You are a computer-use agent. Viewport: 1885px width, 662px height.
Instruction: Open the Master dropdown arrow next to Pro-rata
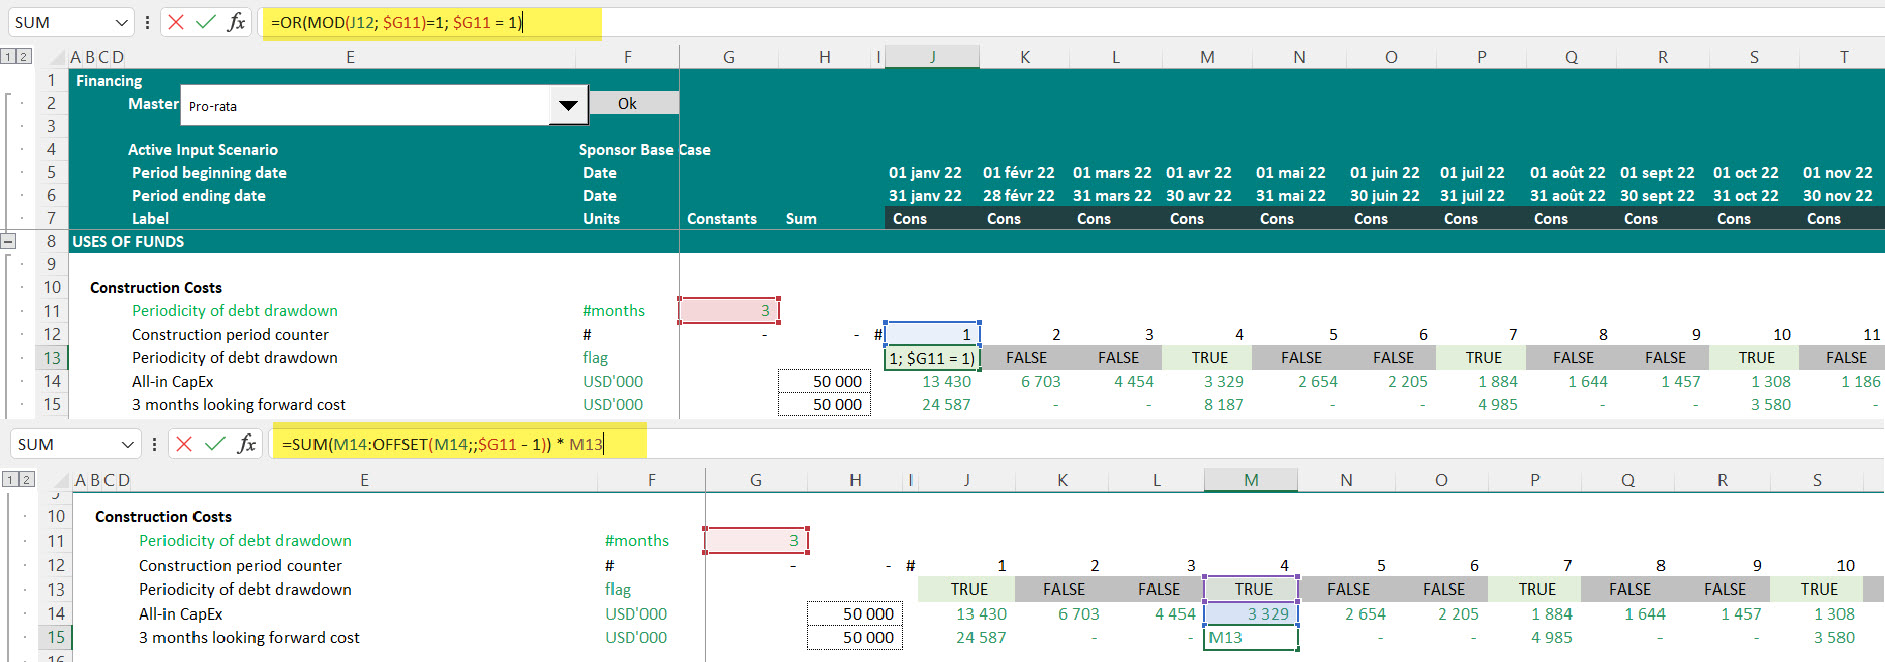[568, 105]
